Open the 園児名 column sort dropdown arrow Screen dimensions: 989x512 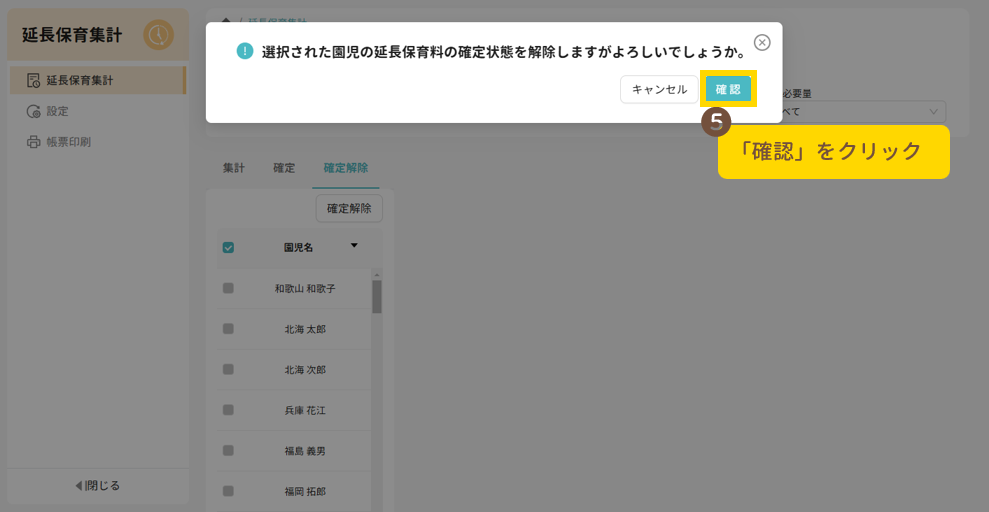(x=353, y=245)
